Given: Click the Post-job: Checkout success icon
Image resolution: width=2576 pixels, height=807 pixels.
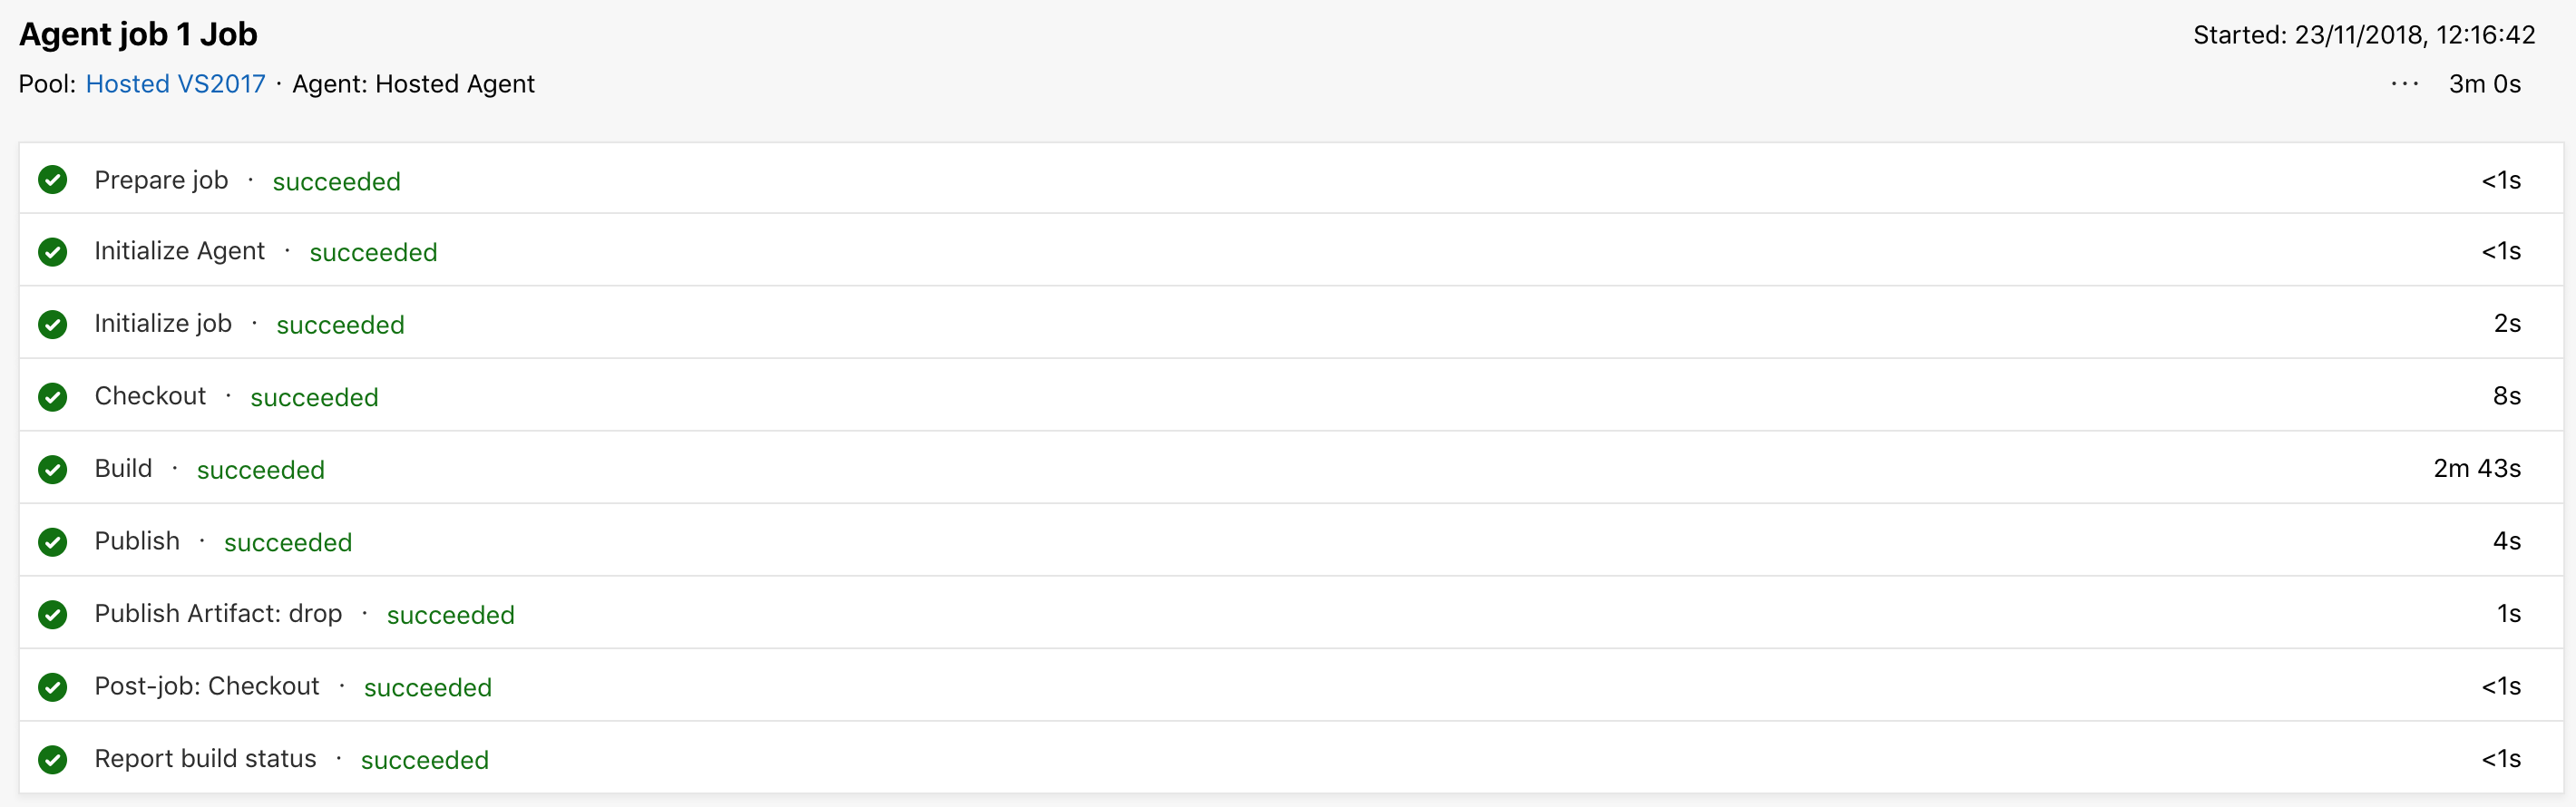Looking at the screenshot, I should [52, 687].
